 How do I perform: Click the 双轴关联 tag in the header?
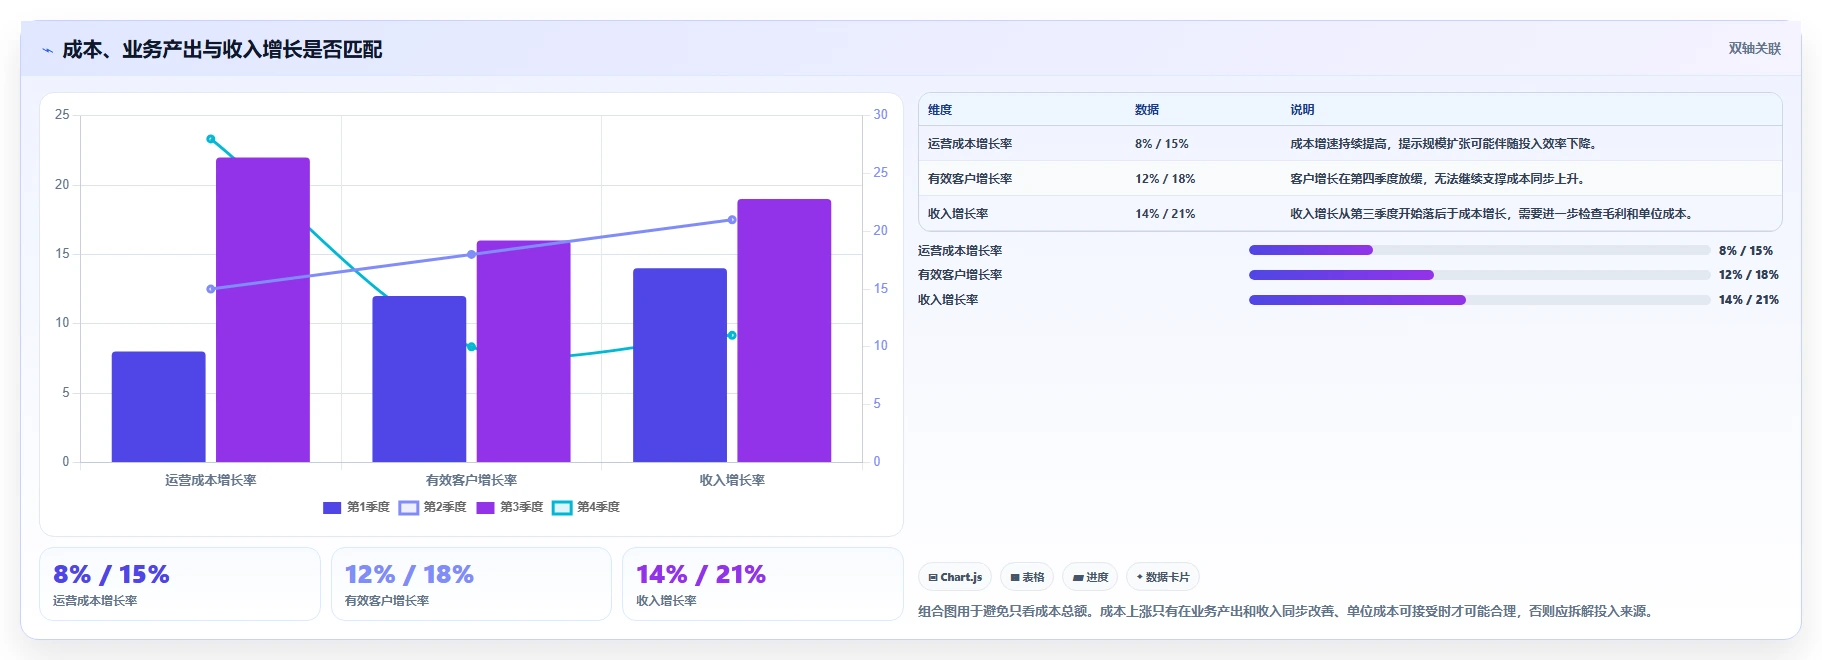pos(1754,49)
